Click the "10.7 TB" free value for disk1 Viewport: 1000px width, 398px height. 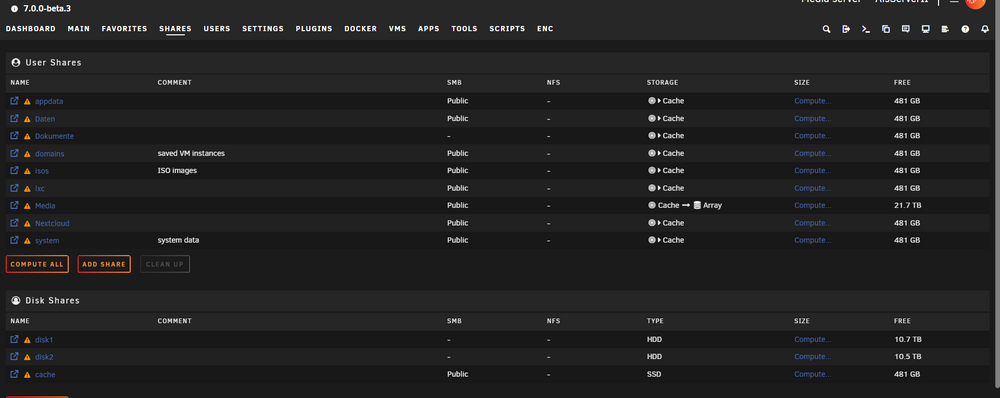907,339
